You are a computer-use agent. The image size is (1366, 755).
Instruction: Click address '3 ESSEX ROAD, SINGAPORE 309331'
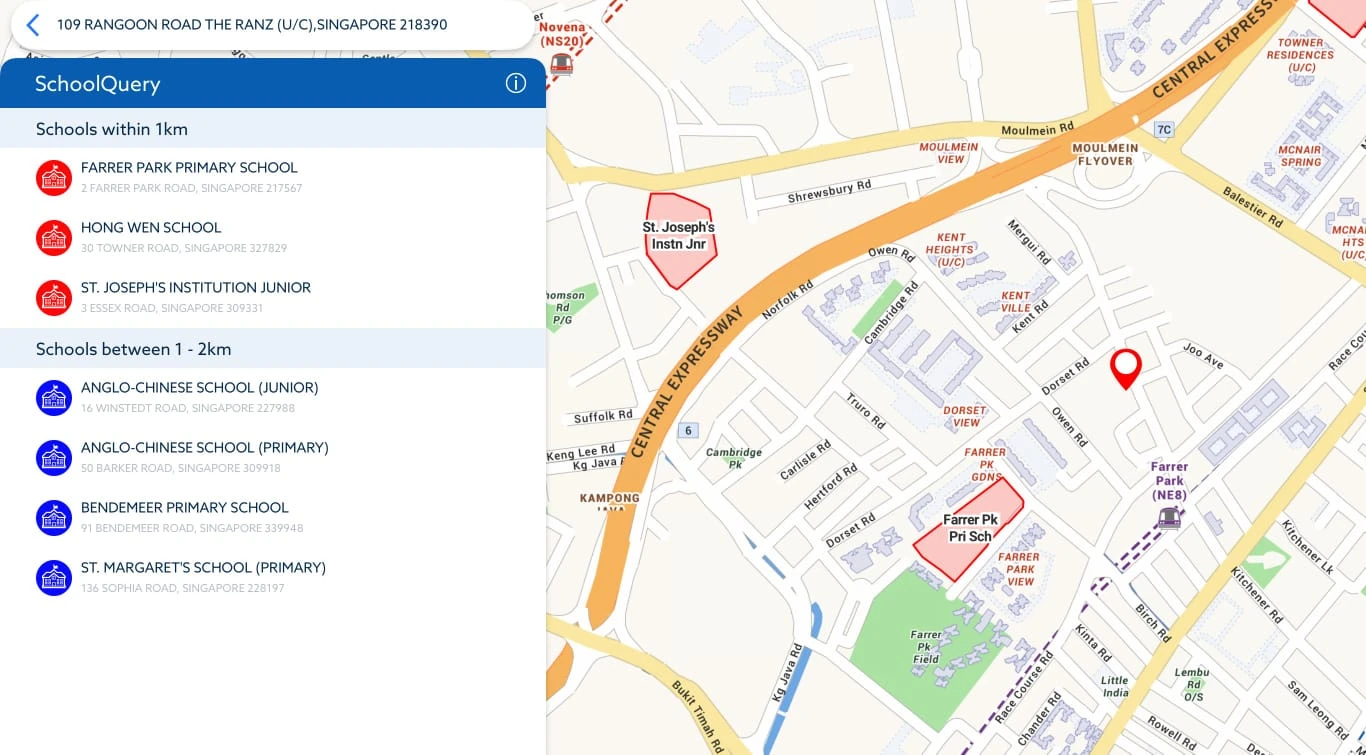click(172, 308)
